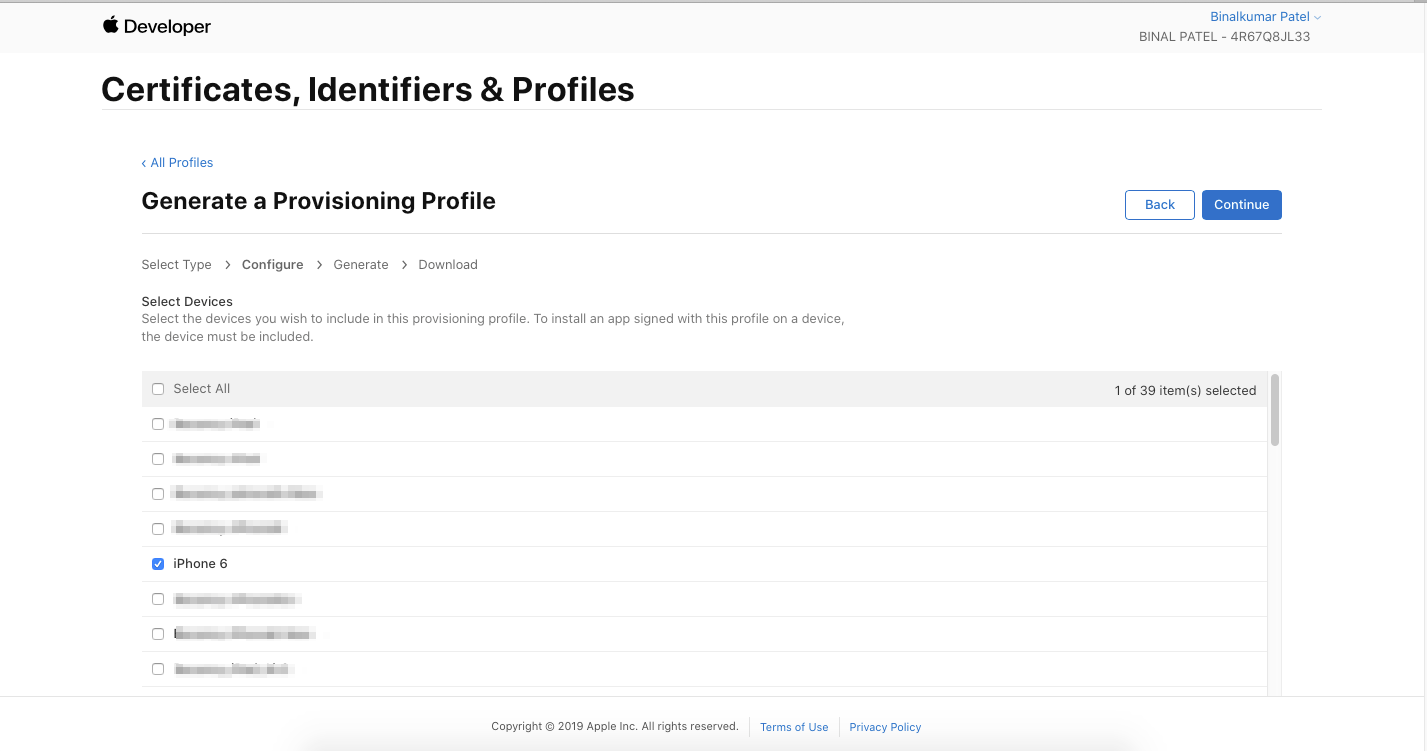Click the Back button
Image resolution: width=1427 pixels, height=751 pixels.
(x=1160, y=204)
